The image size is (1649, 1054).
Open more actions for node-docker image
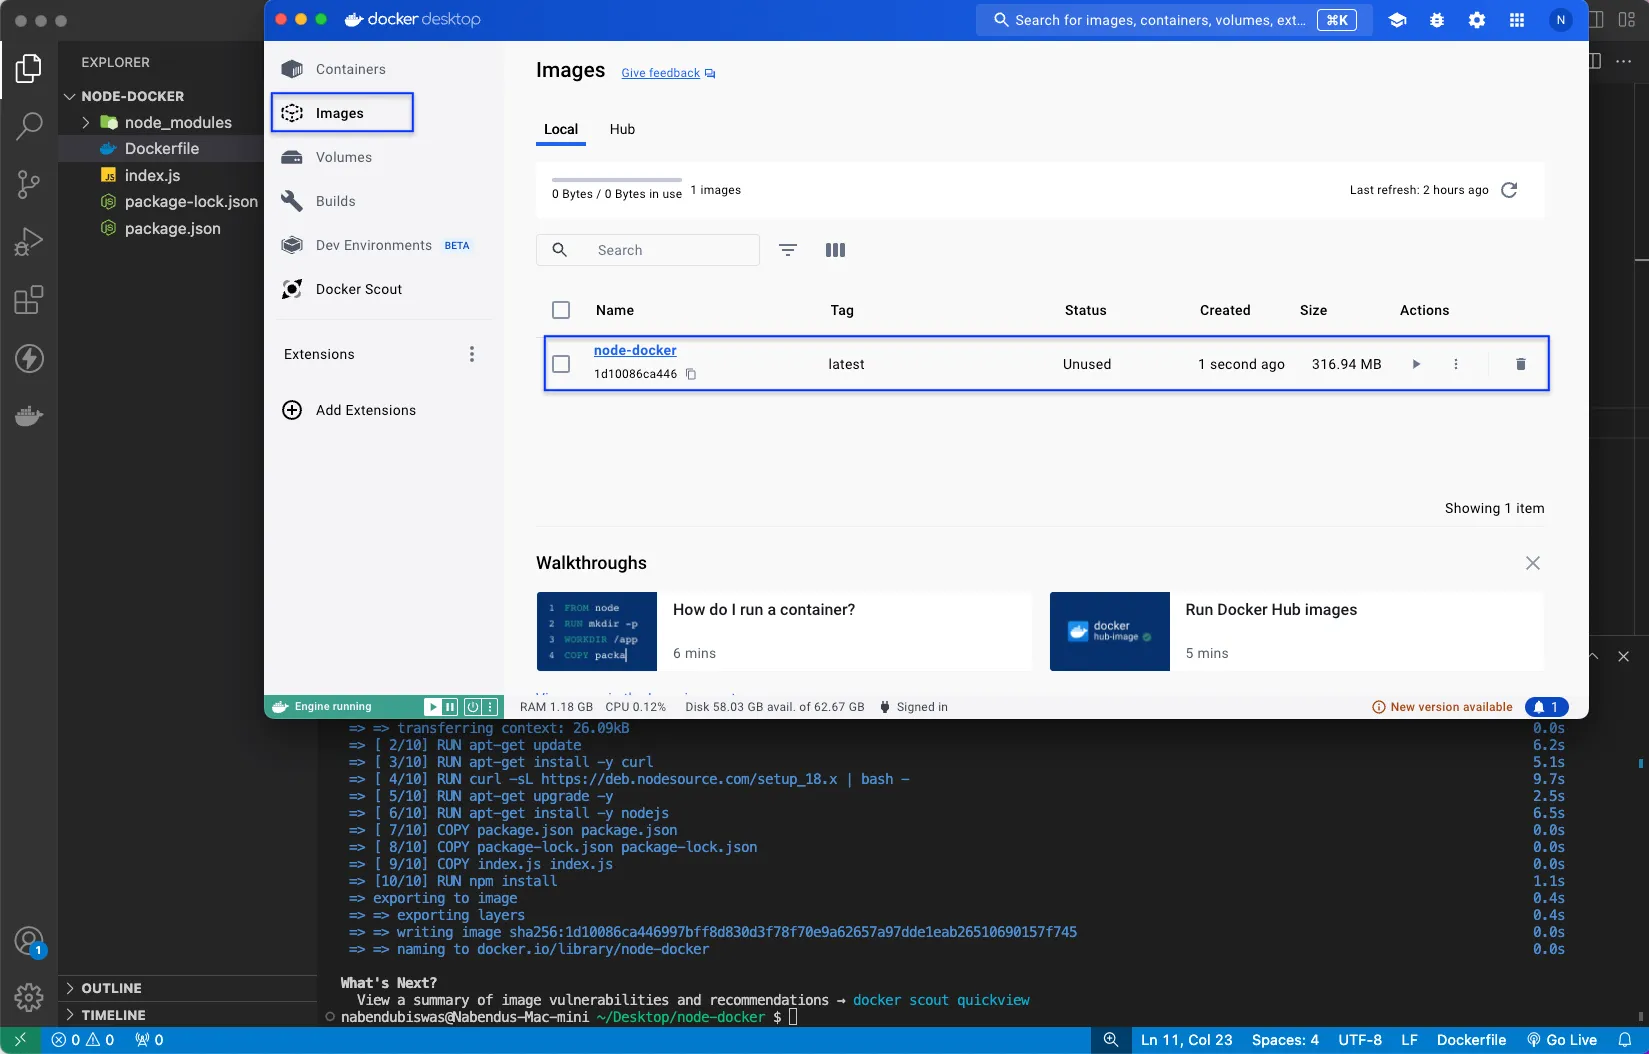click(1456, 364)
